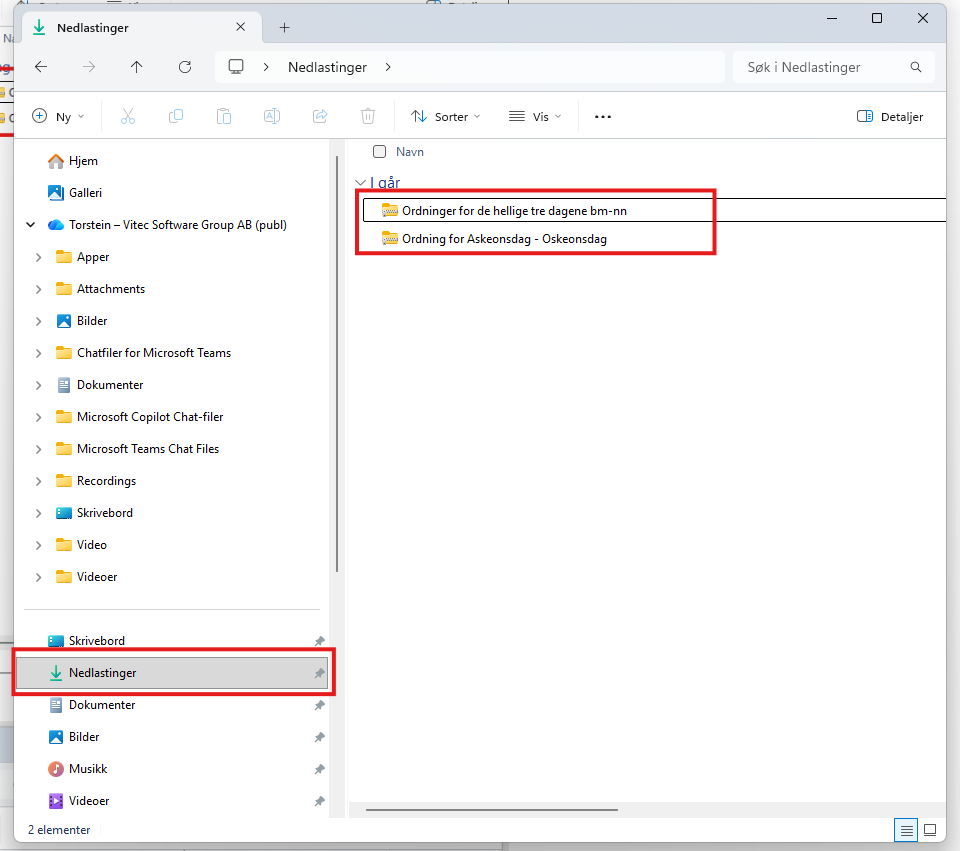Open a new tab with plus button
Screen dimensions: 960x851
click(x=284, y=28)
